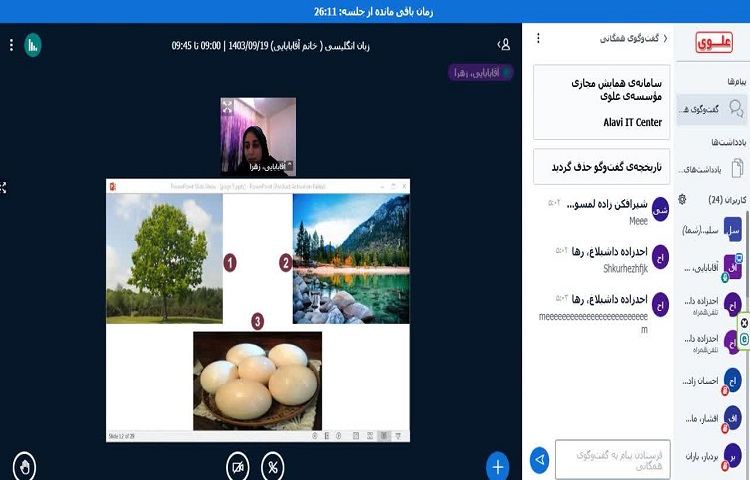Viewport: 750px width, 480px height.
Task: Click the webcam video thumbnail of presenter
Action: [258, 136]
